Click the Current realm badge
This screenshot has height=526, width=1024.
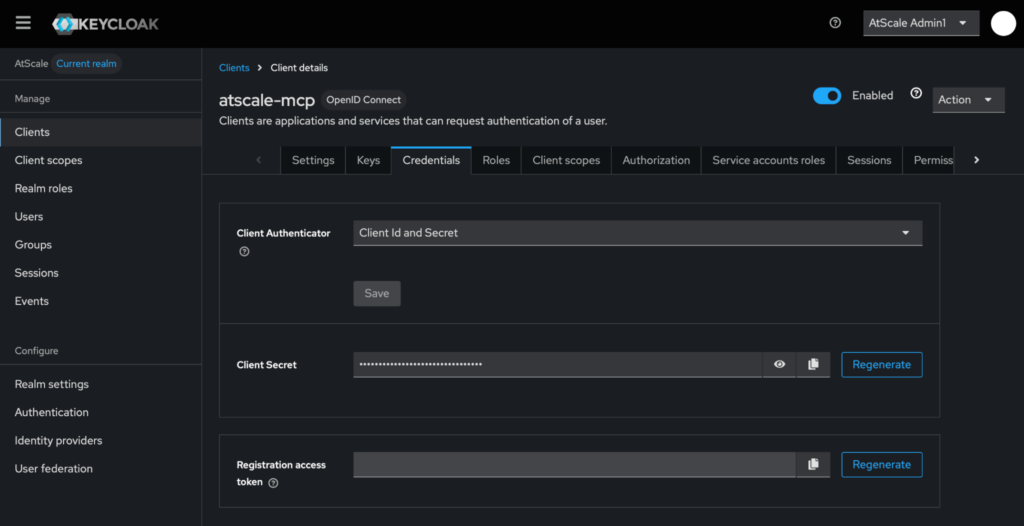coord(86,63)
